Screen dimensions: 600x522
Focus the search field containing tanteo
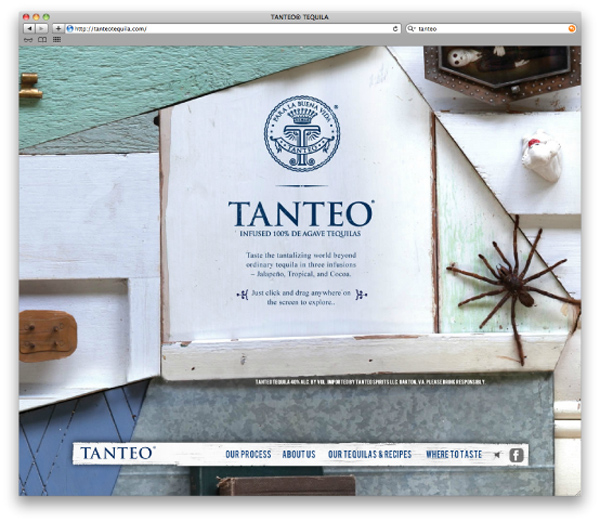point(491,29)
